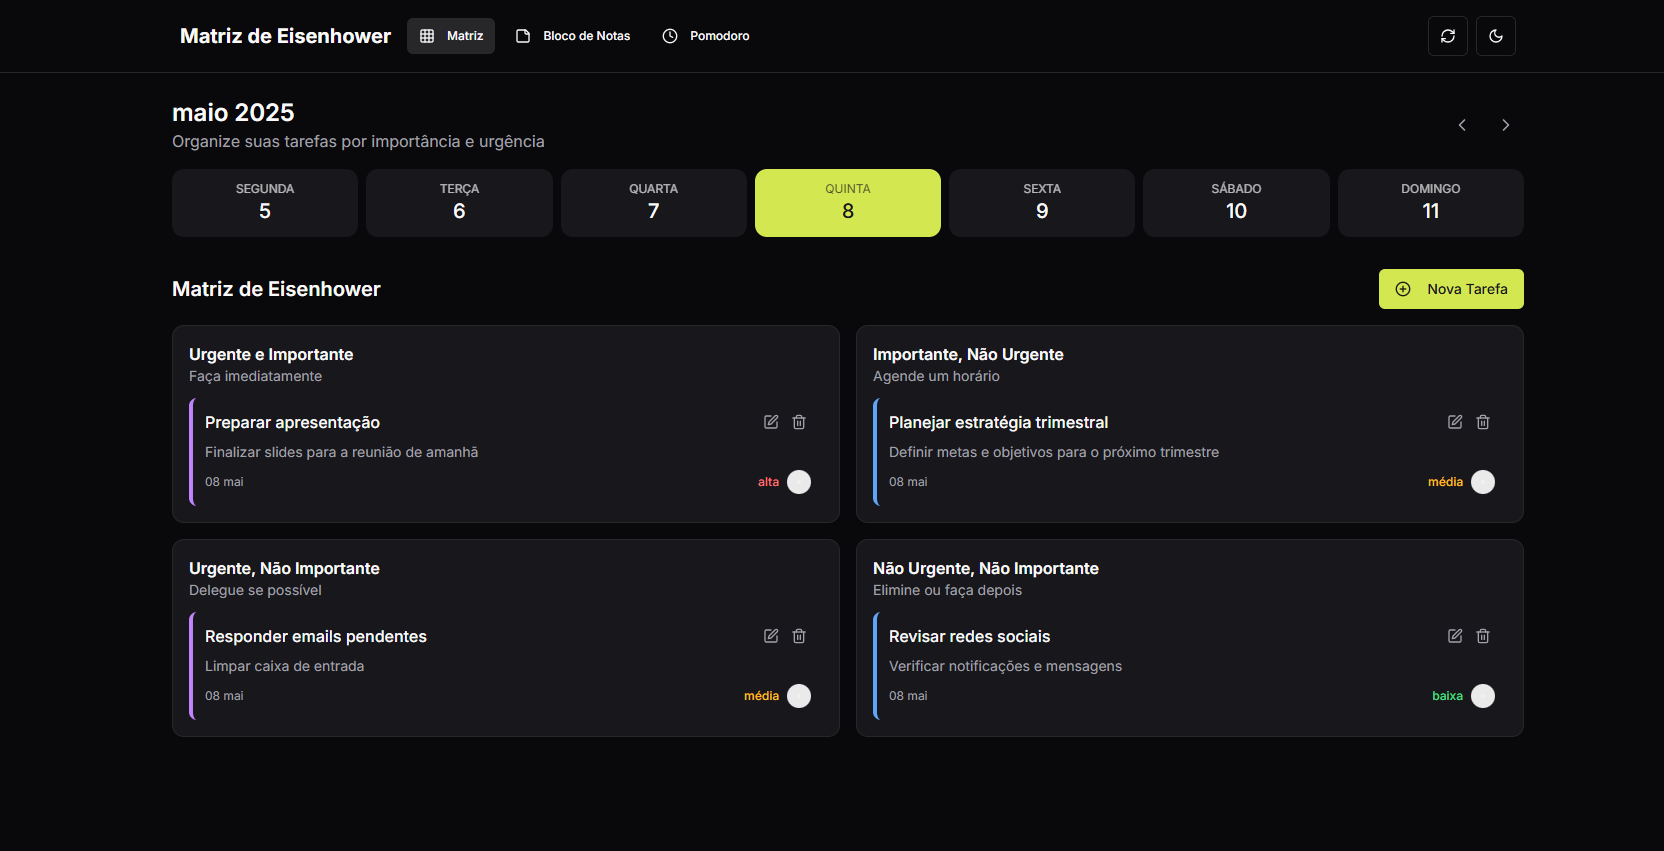
Task: Edit the Responder emails pendentes task
Action: click(771, 636)
